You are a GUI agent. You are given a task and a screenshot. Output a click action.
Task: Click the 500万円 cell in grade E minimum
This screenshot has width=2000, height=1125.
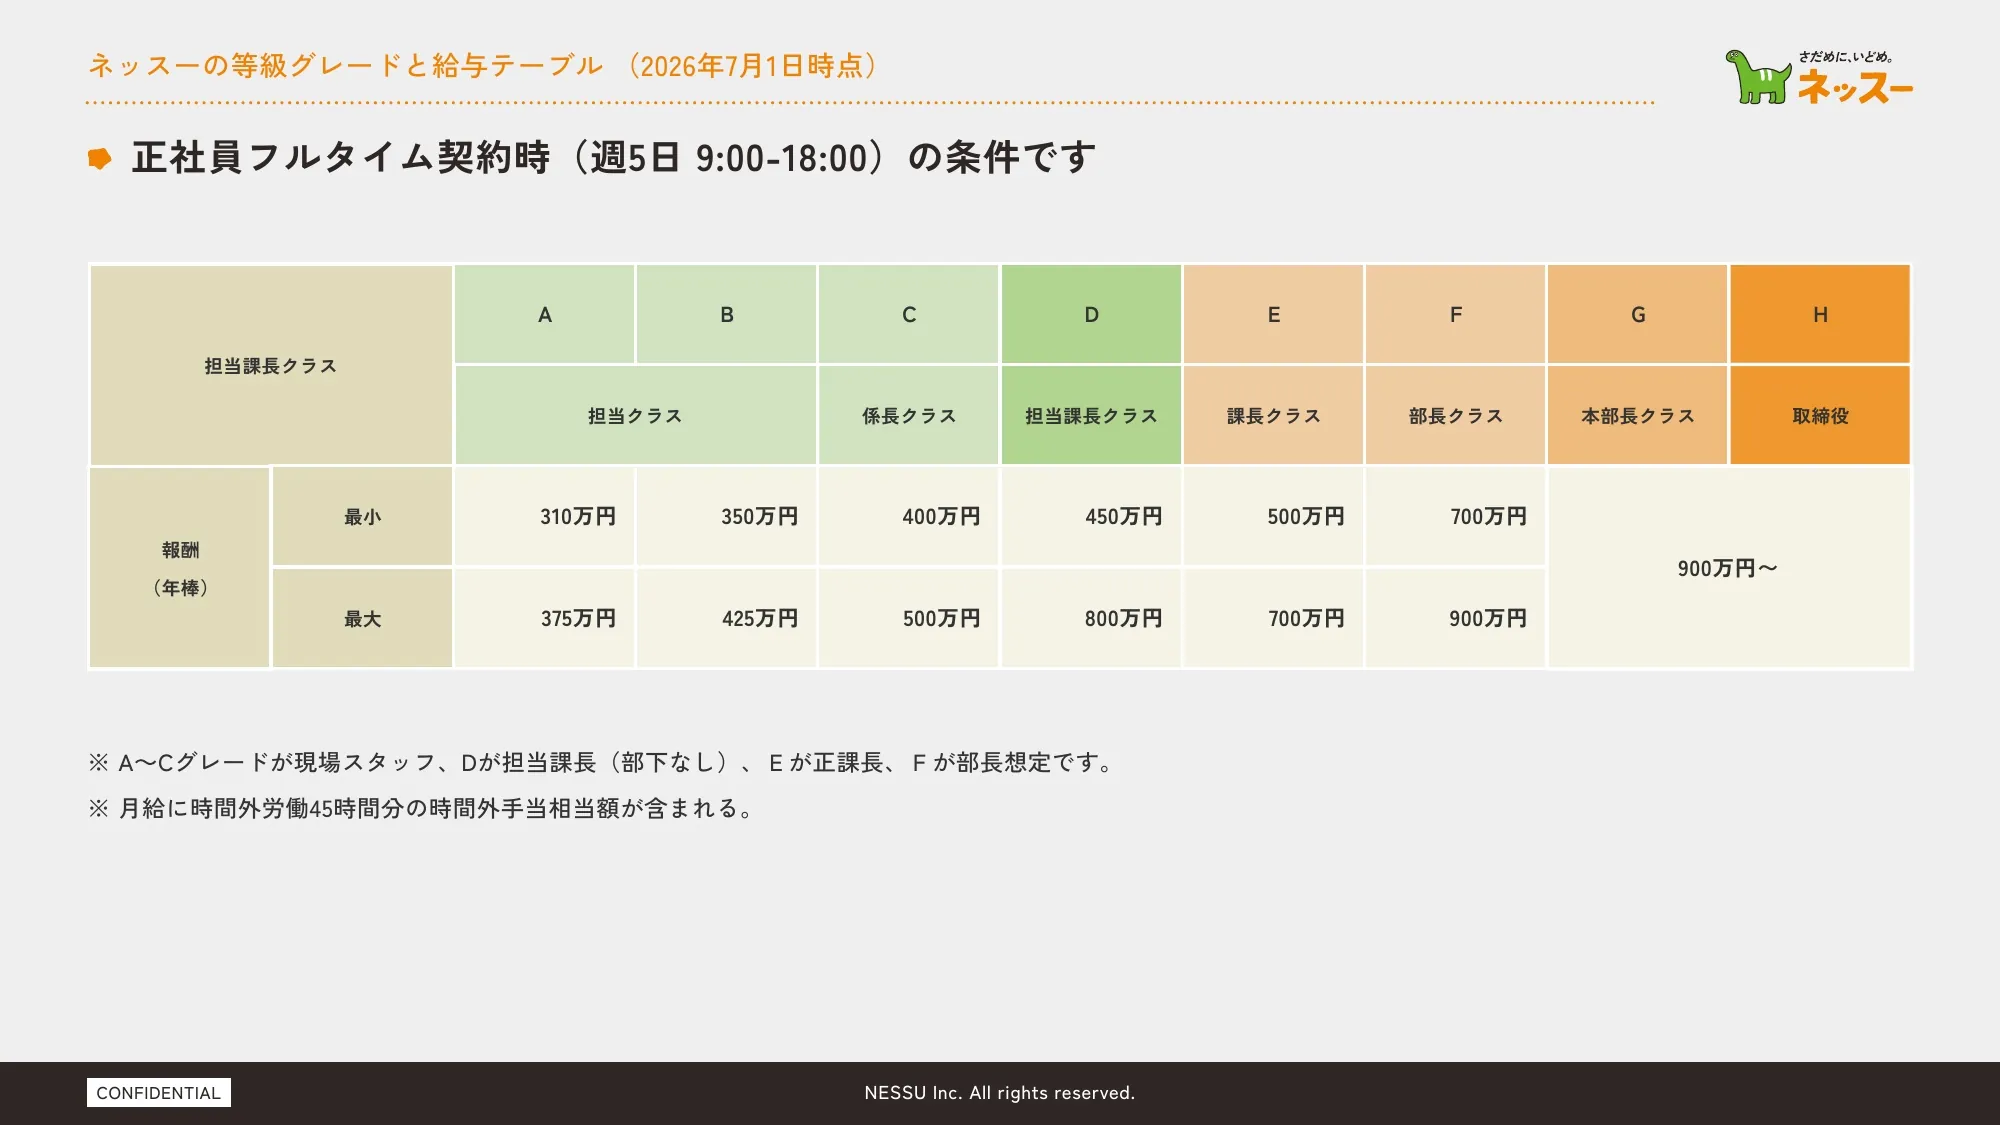(x=1273, y=517)
